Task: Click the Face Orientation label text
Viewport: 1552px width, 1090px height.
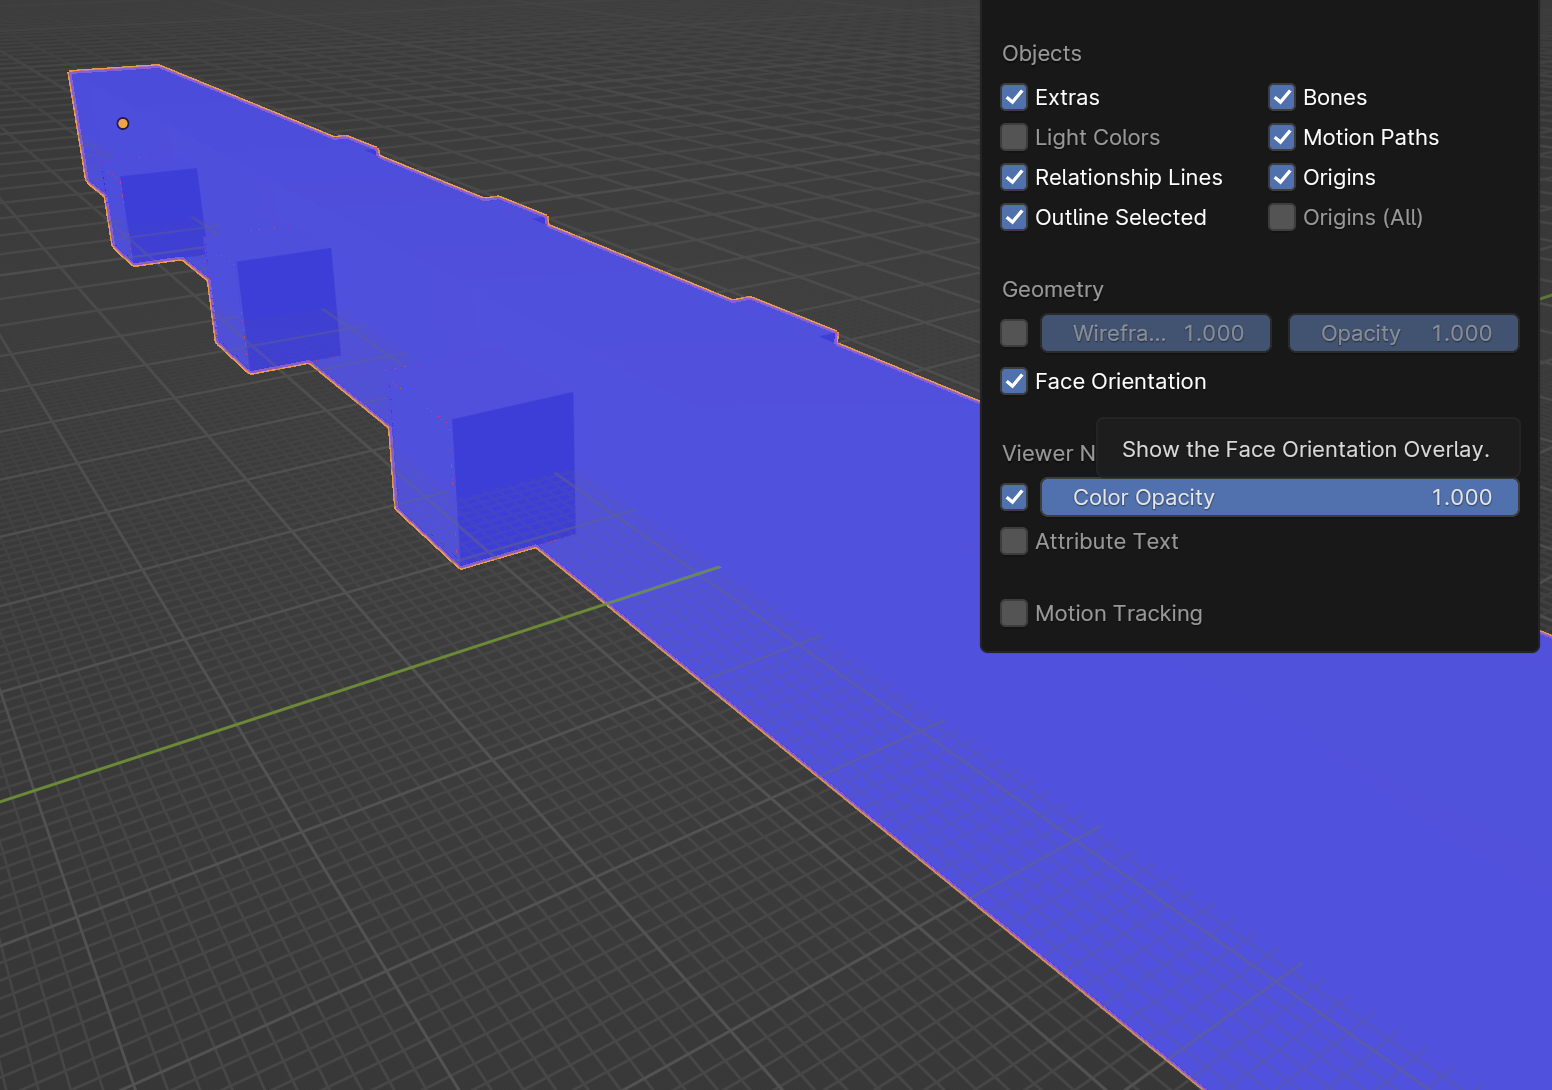Action: [x=1121, y=381]
